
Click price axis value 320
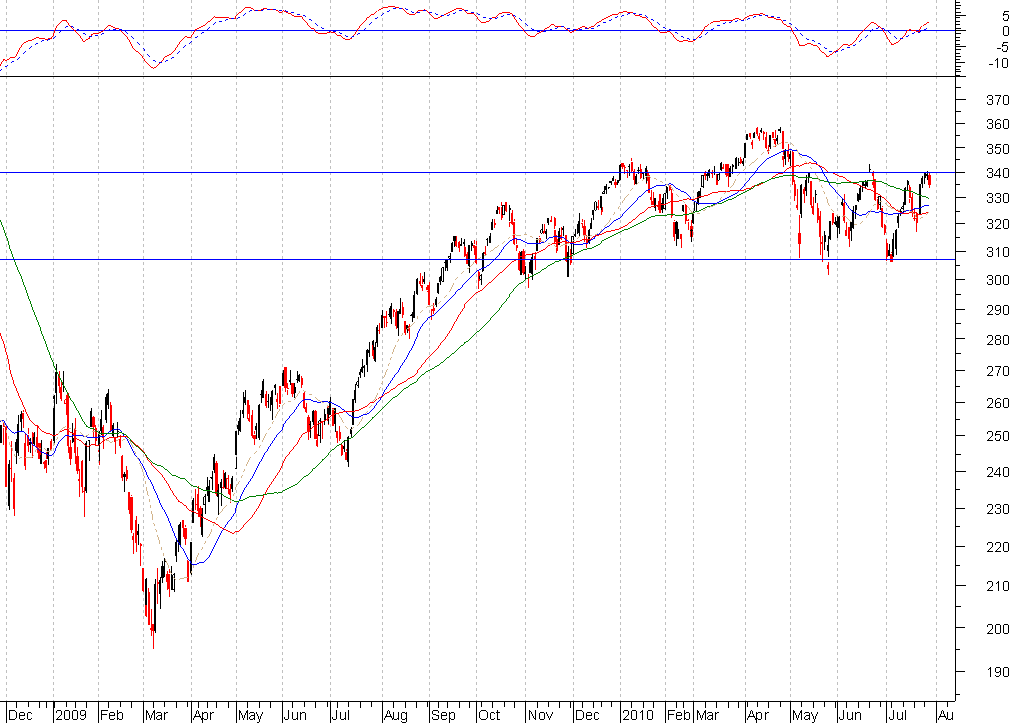pos(997,224)
